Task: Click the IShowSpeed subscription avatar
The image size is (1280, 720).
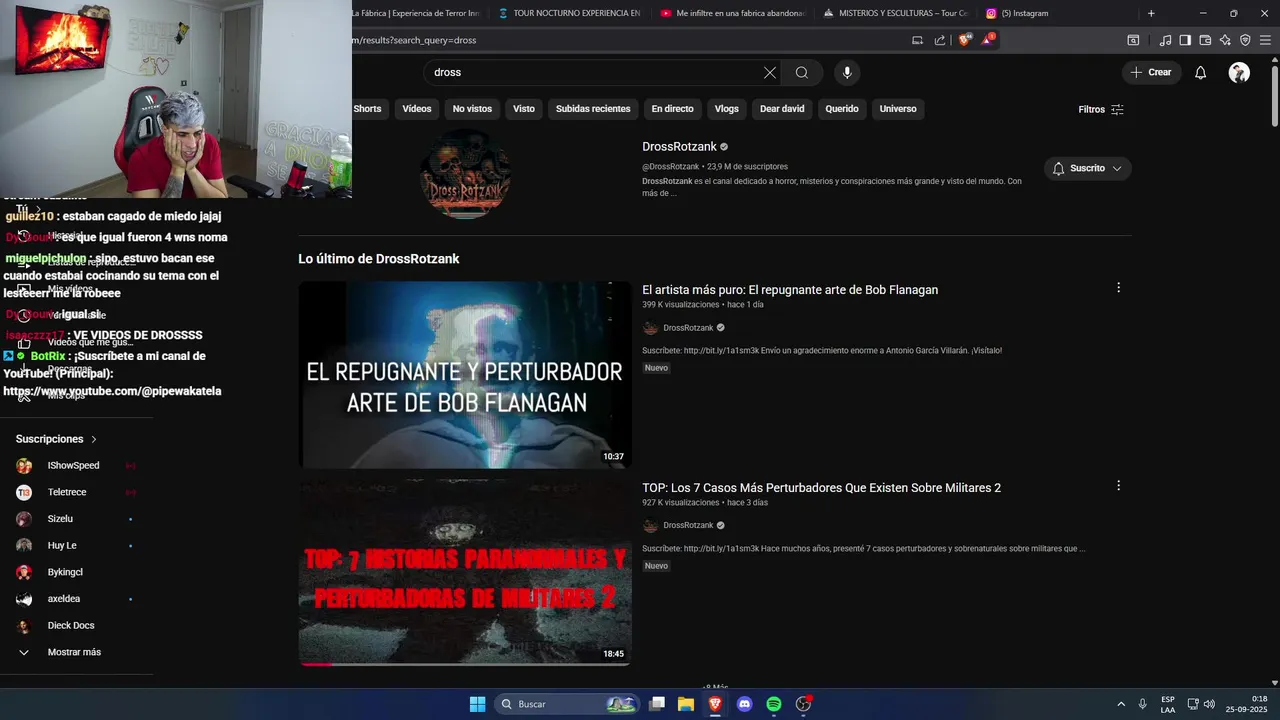Action: click(24, 466)
